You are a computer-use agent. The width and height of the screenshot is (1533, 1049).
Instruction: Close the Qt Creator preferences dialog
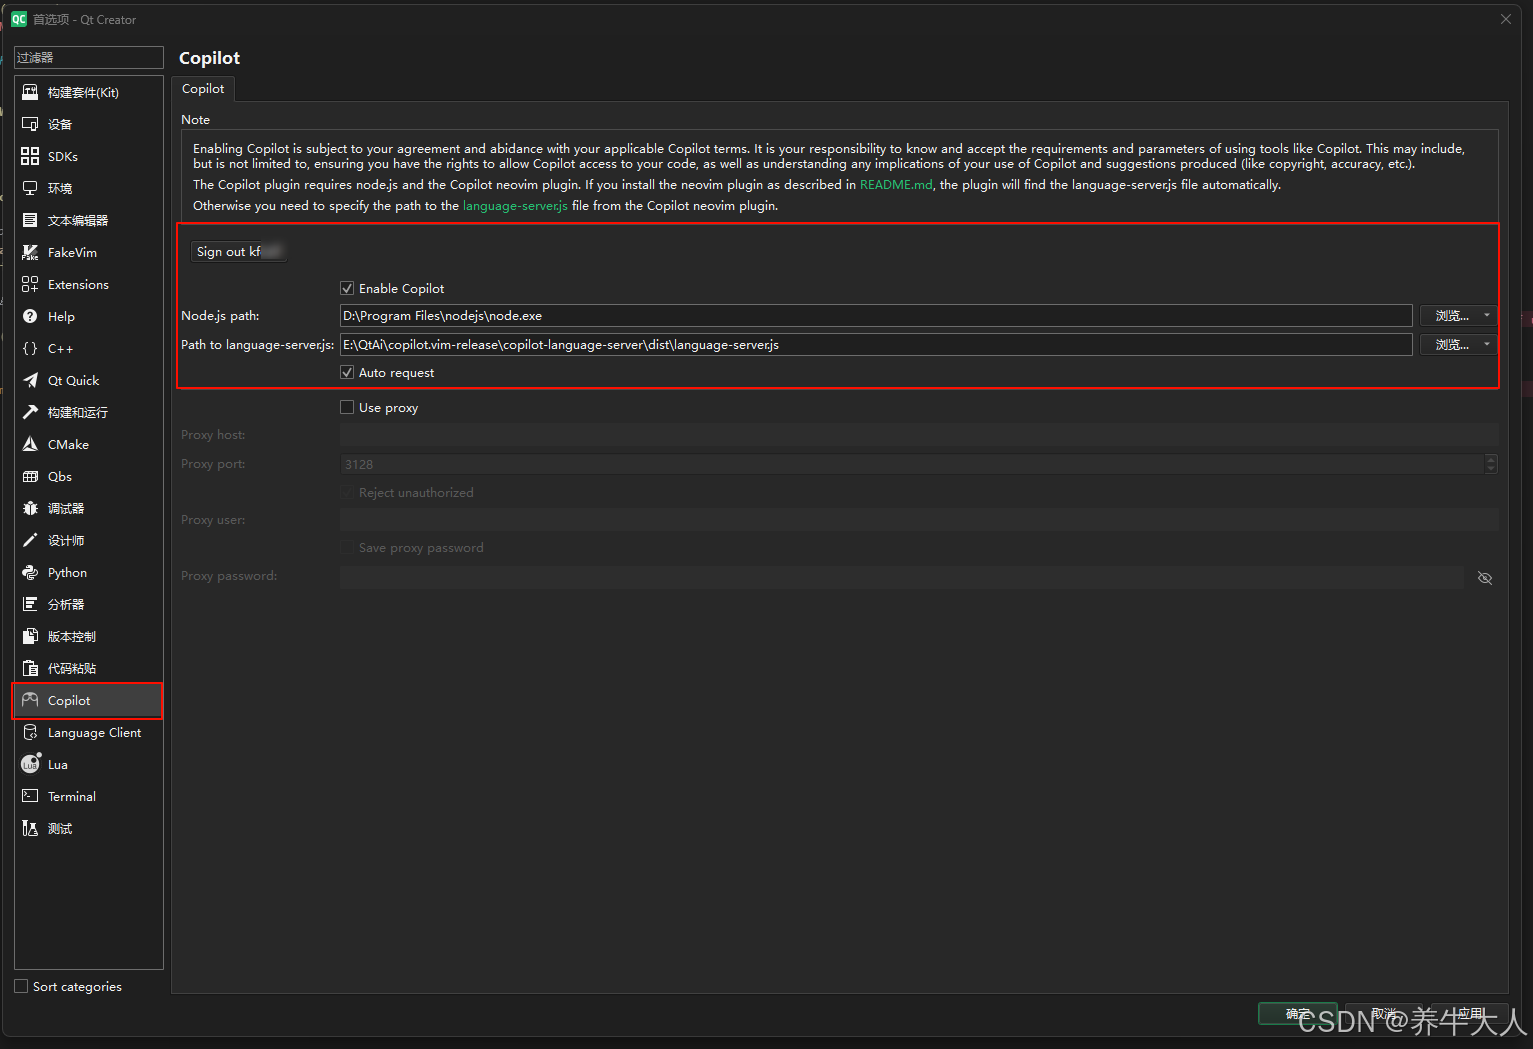coord(1505,19)
